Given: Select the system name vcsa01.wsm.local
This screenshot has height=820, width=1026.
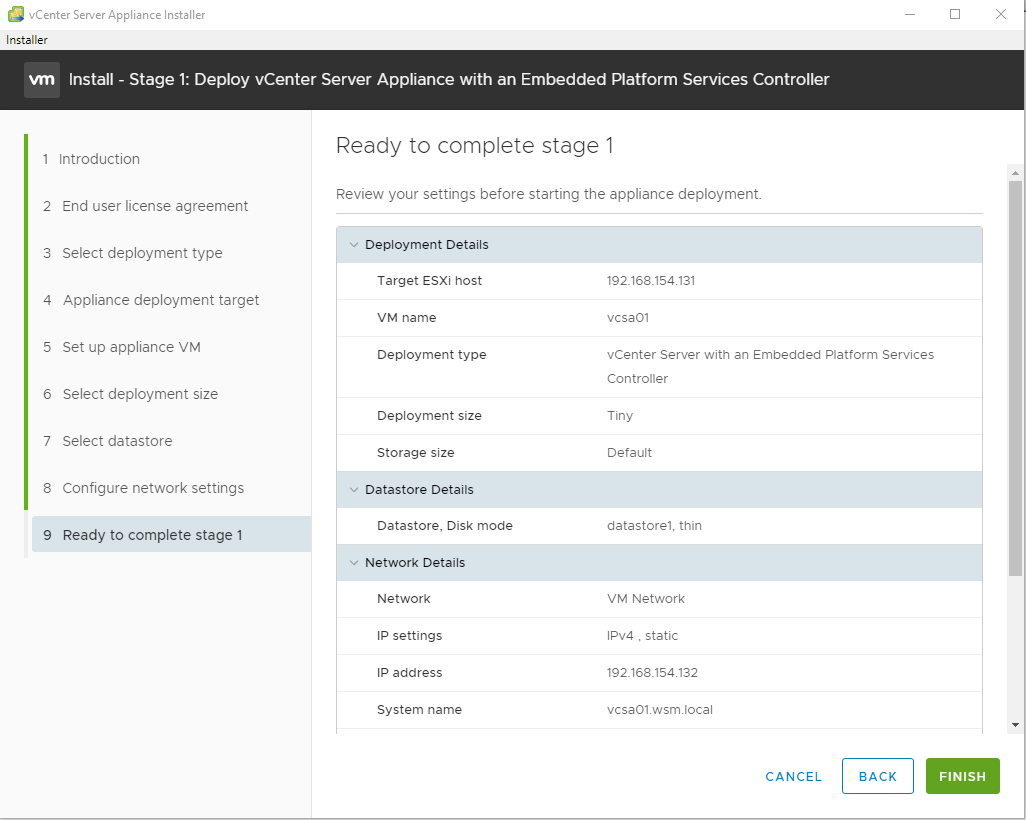Looking at the screenshot, I should (x=660, y=710).
